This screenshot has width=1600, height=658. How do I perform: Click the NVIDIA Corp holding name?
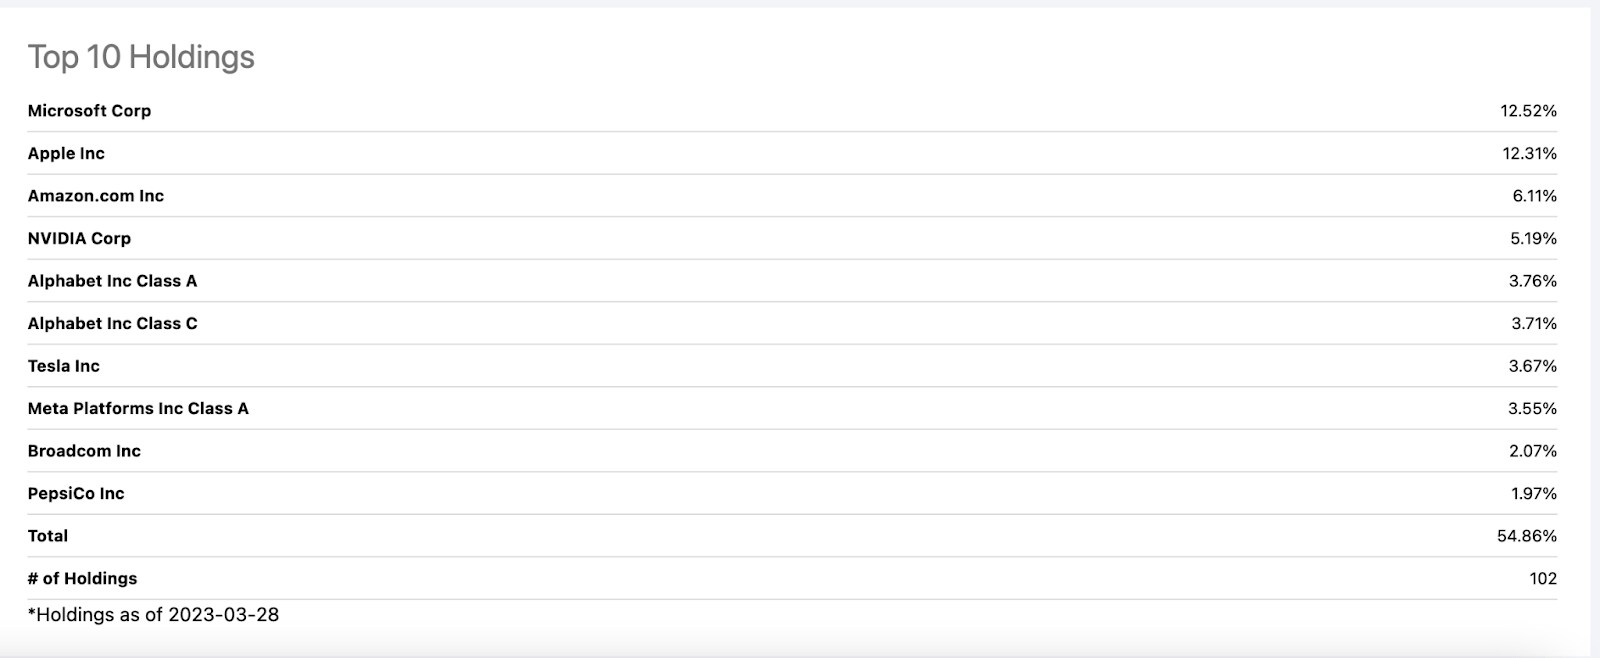pos(79,238)
